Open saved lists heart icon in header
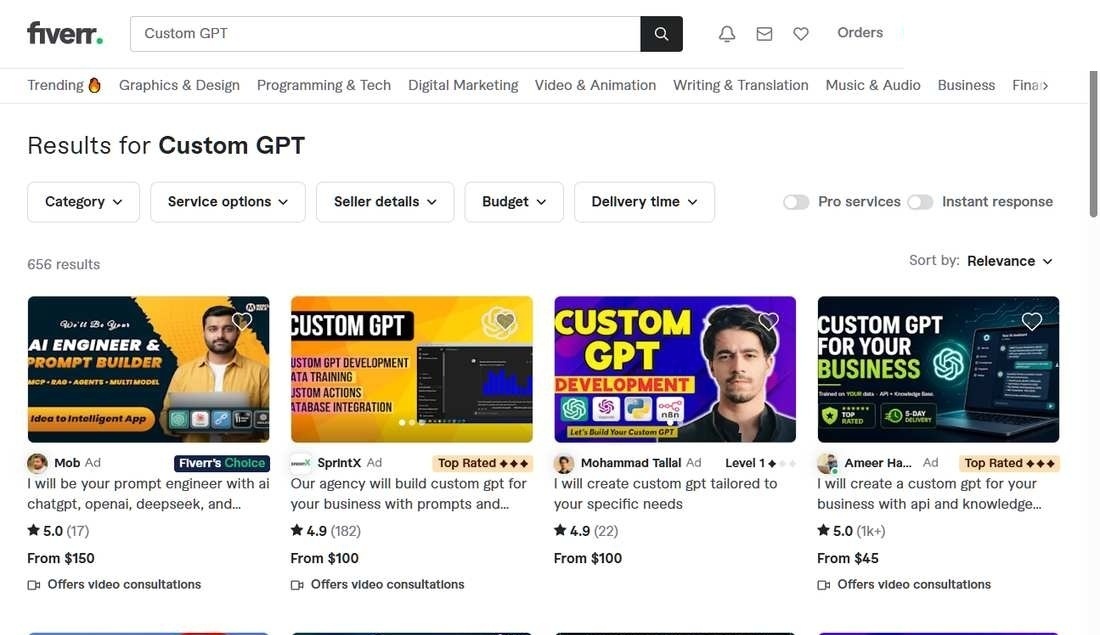1100x635 pixels. (x=800, y=34)
